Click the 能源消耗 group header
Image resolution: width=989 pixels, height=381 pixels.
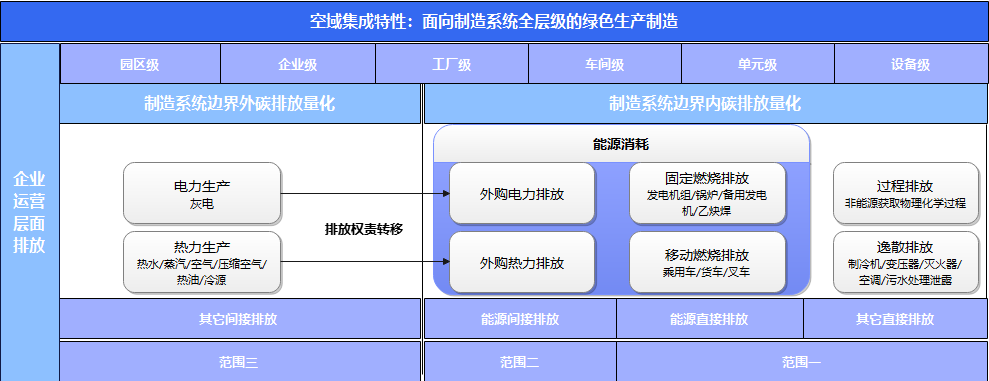point(621,144)
